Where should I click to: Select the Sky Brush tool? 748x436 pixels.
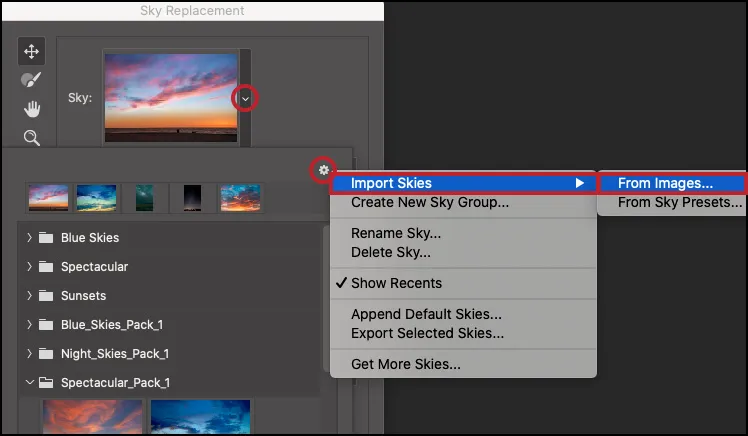(x=31, y=80)
